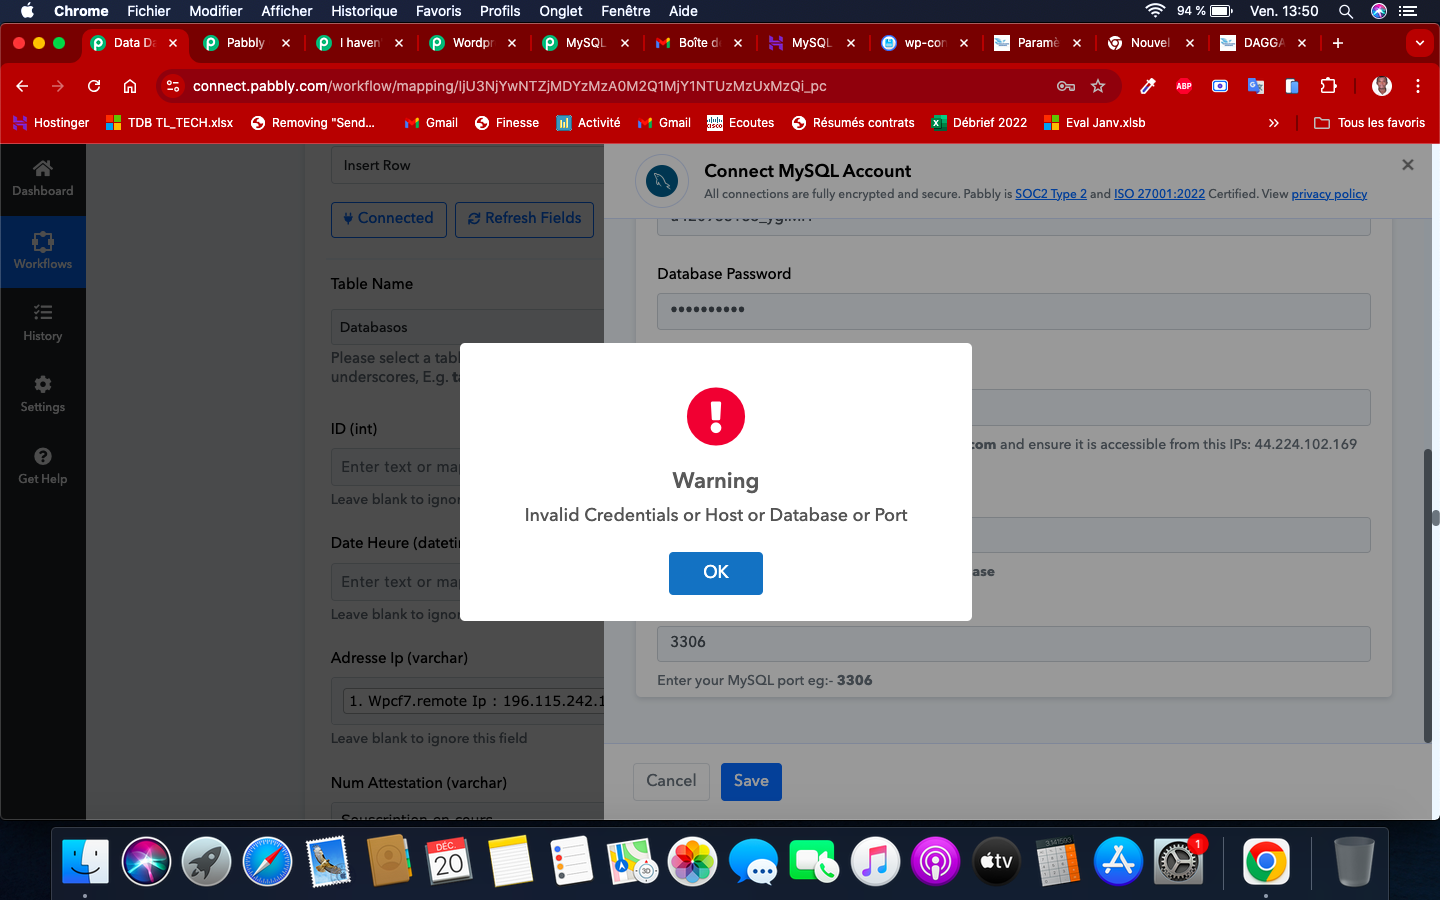Screen dimensions: 1440x900
Task: Click the Refresh Fields button
Action: point(524,219)
